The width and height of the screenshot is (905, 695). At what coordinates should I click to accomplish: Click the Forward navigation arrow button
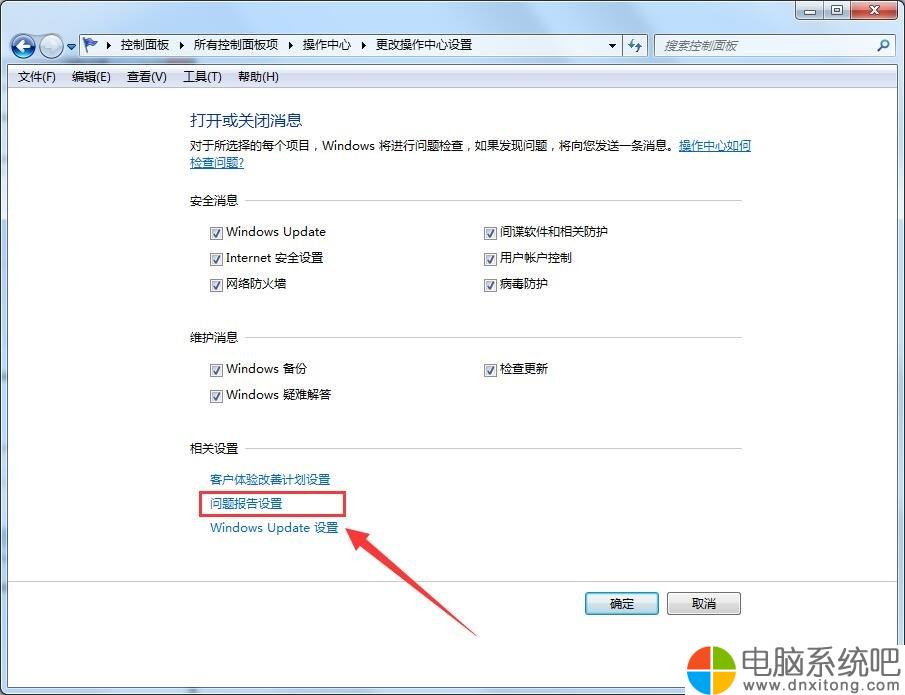pos(51,46)
